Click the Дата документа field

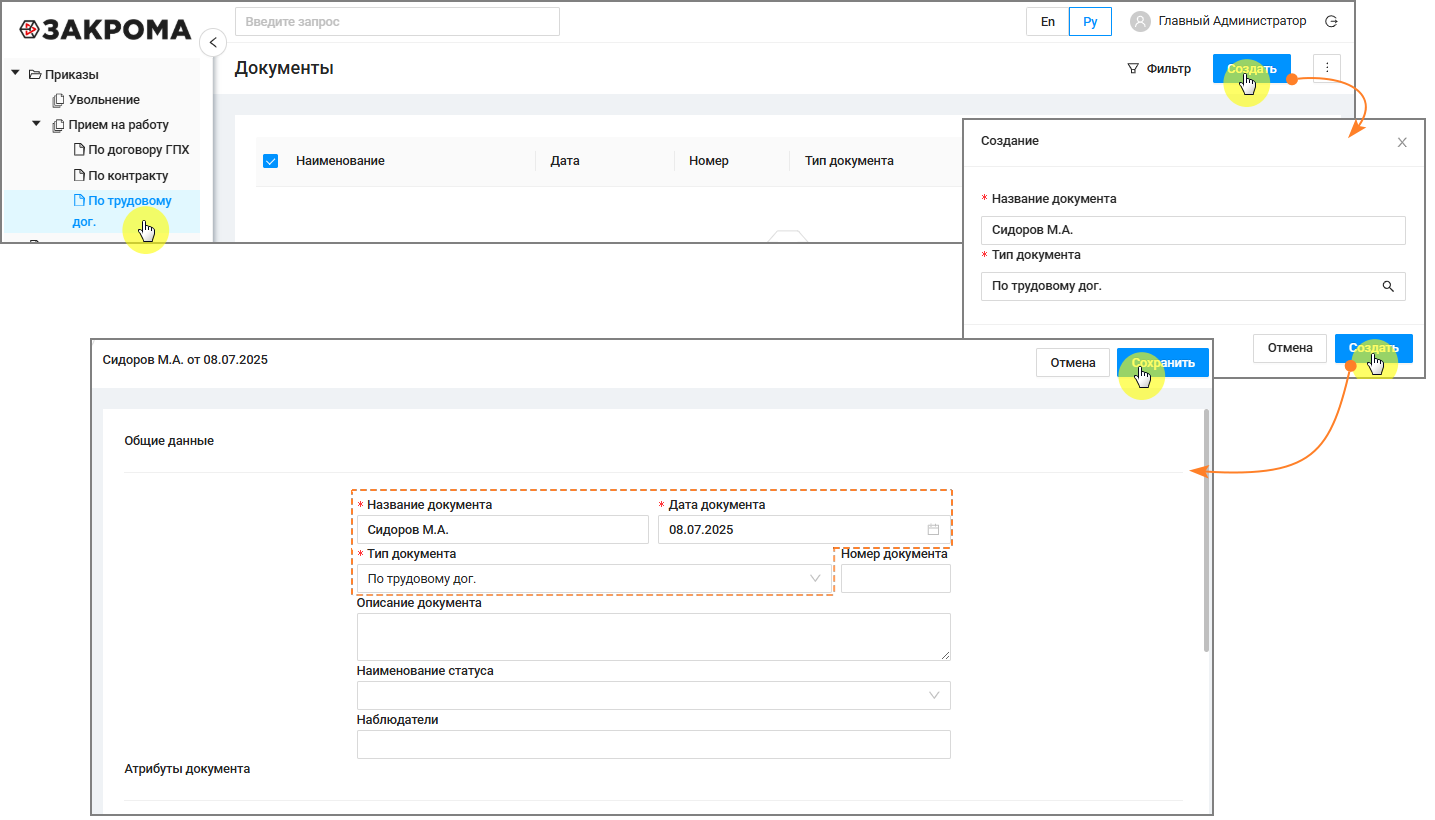point(804,530)
